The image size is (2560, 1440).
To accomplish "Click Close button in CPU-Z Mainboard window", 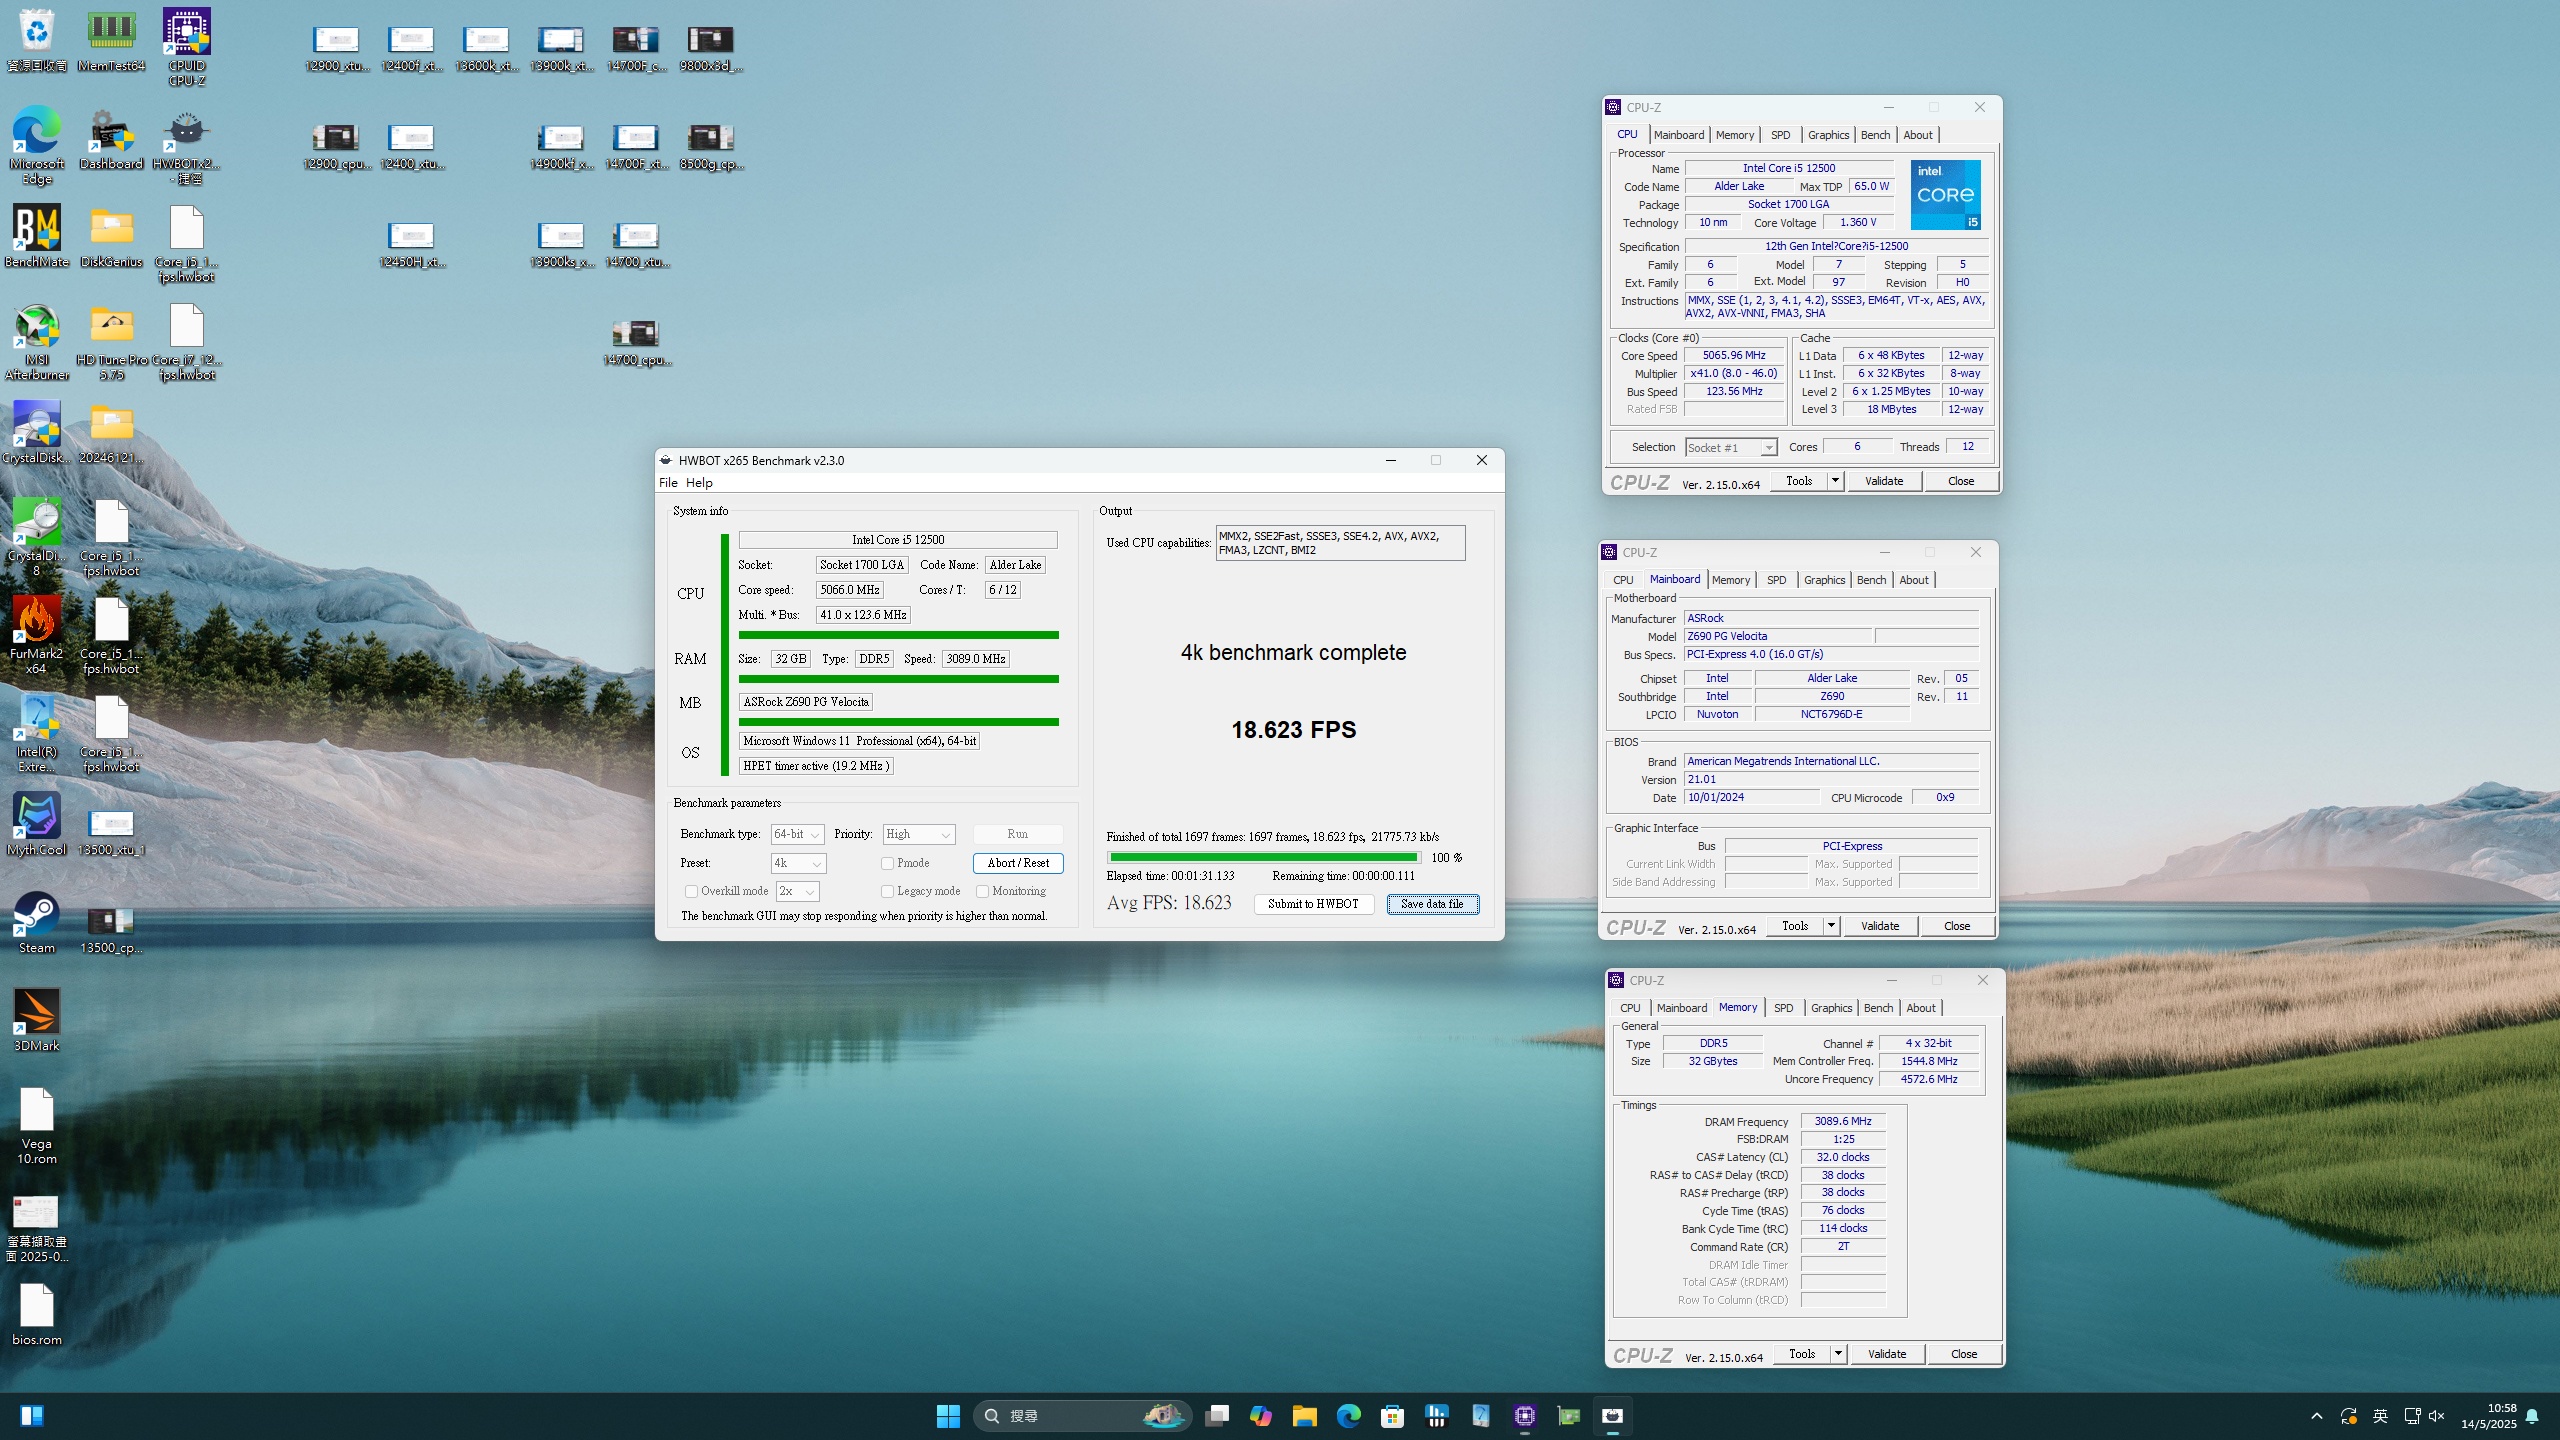I will tap(1957, 926).
